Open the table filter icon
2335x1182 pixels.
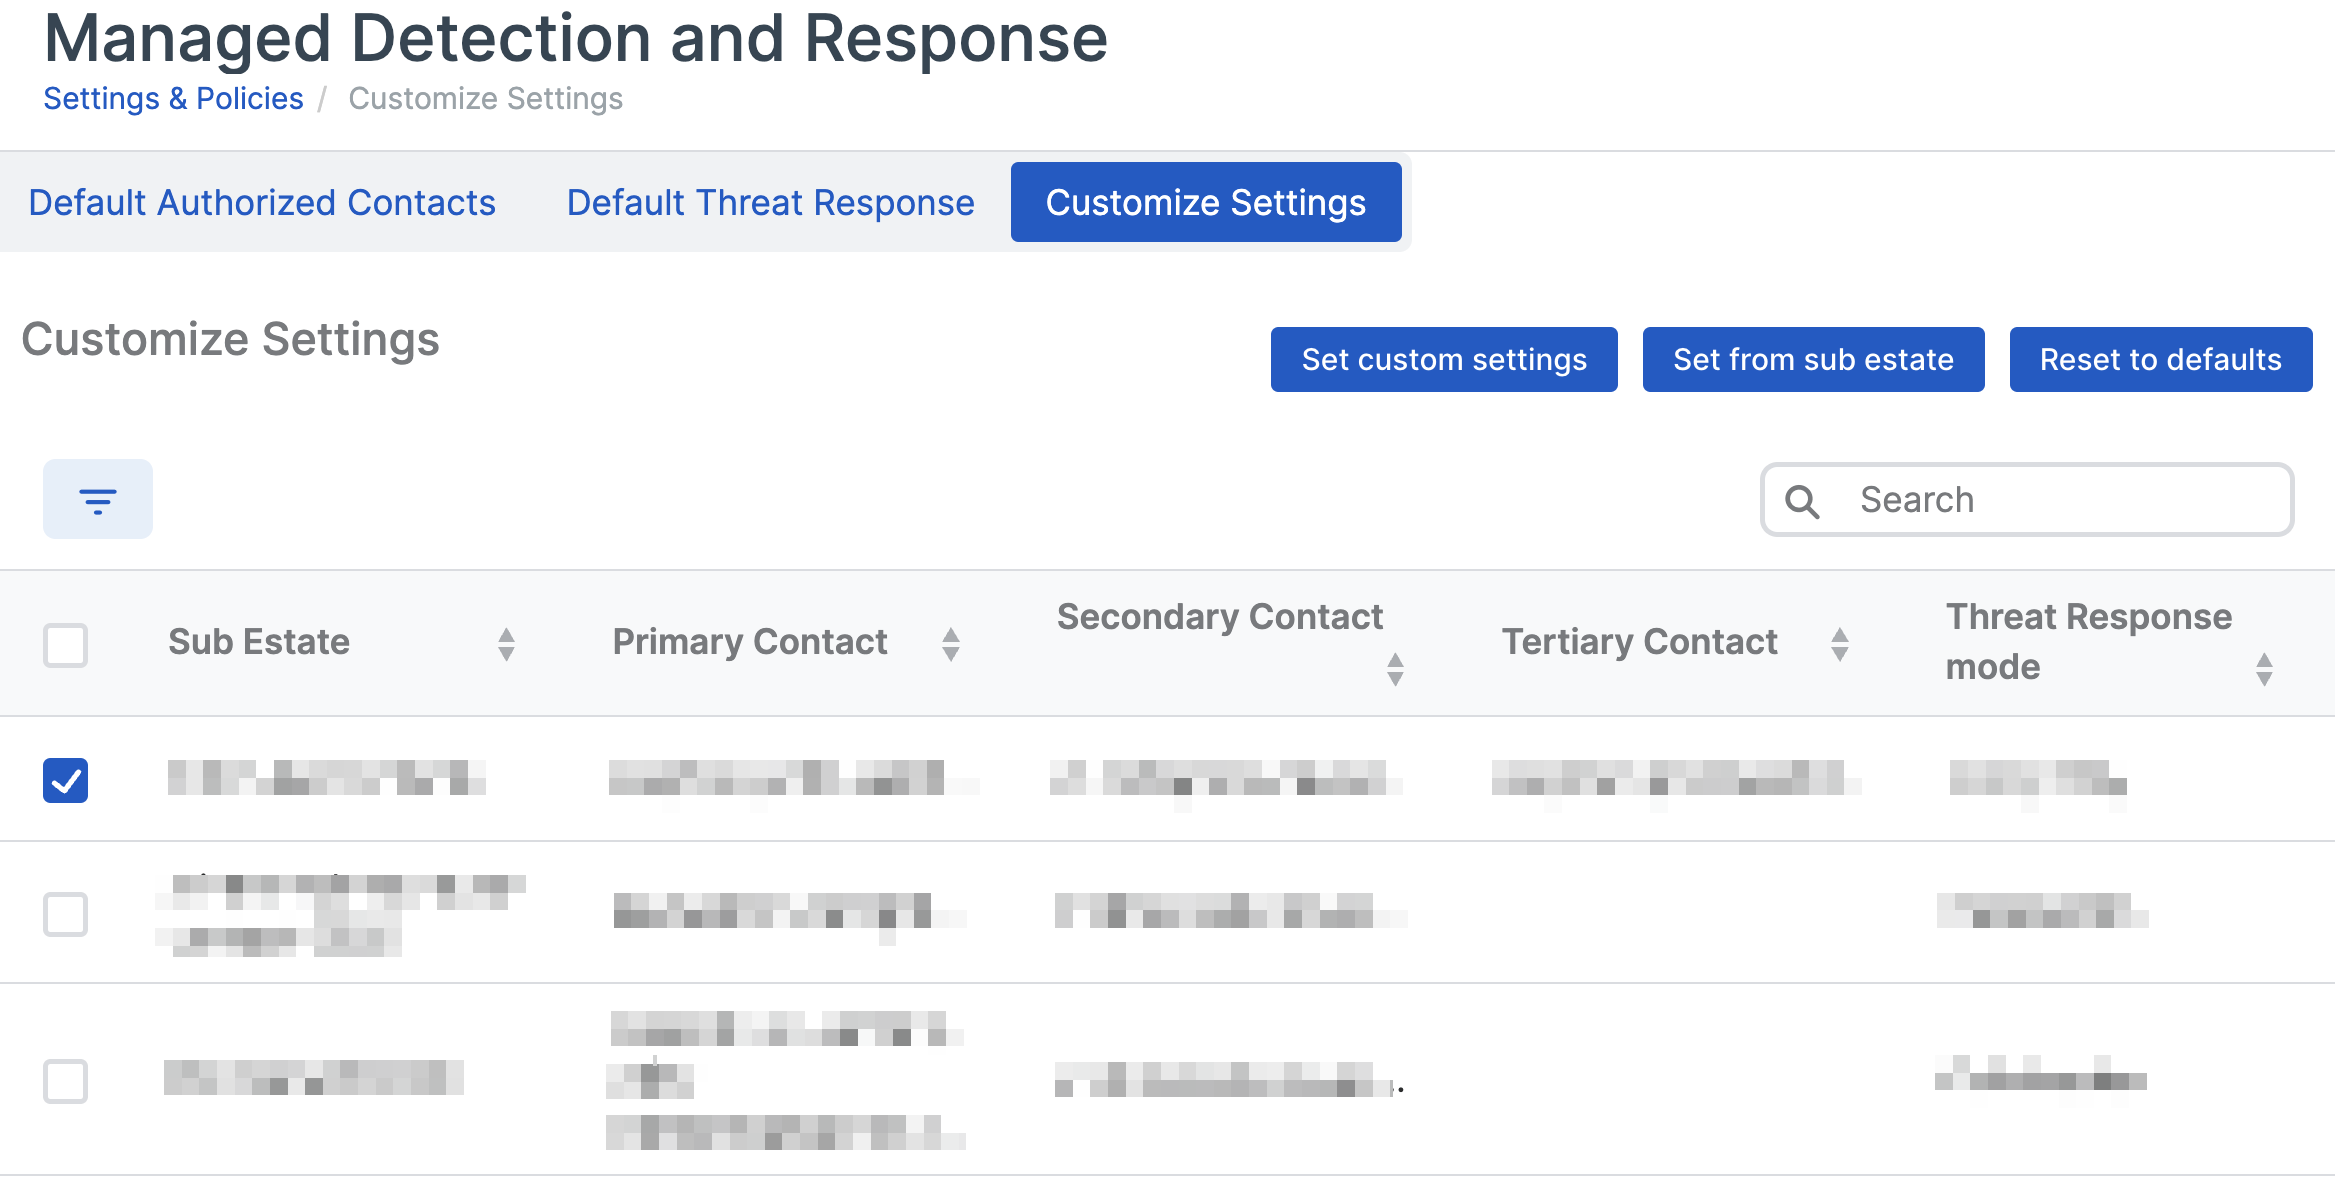(x=97, y=499)
